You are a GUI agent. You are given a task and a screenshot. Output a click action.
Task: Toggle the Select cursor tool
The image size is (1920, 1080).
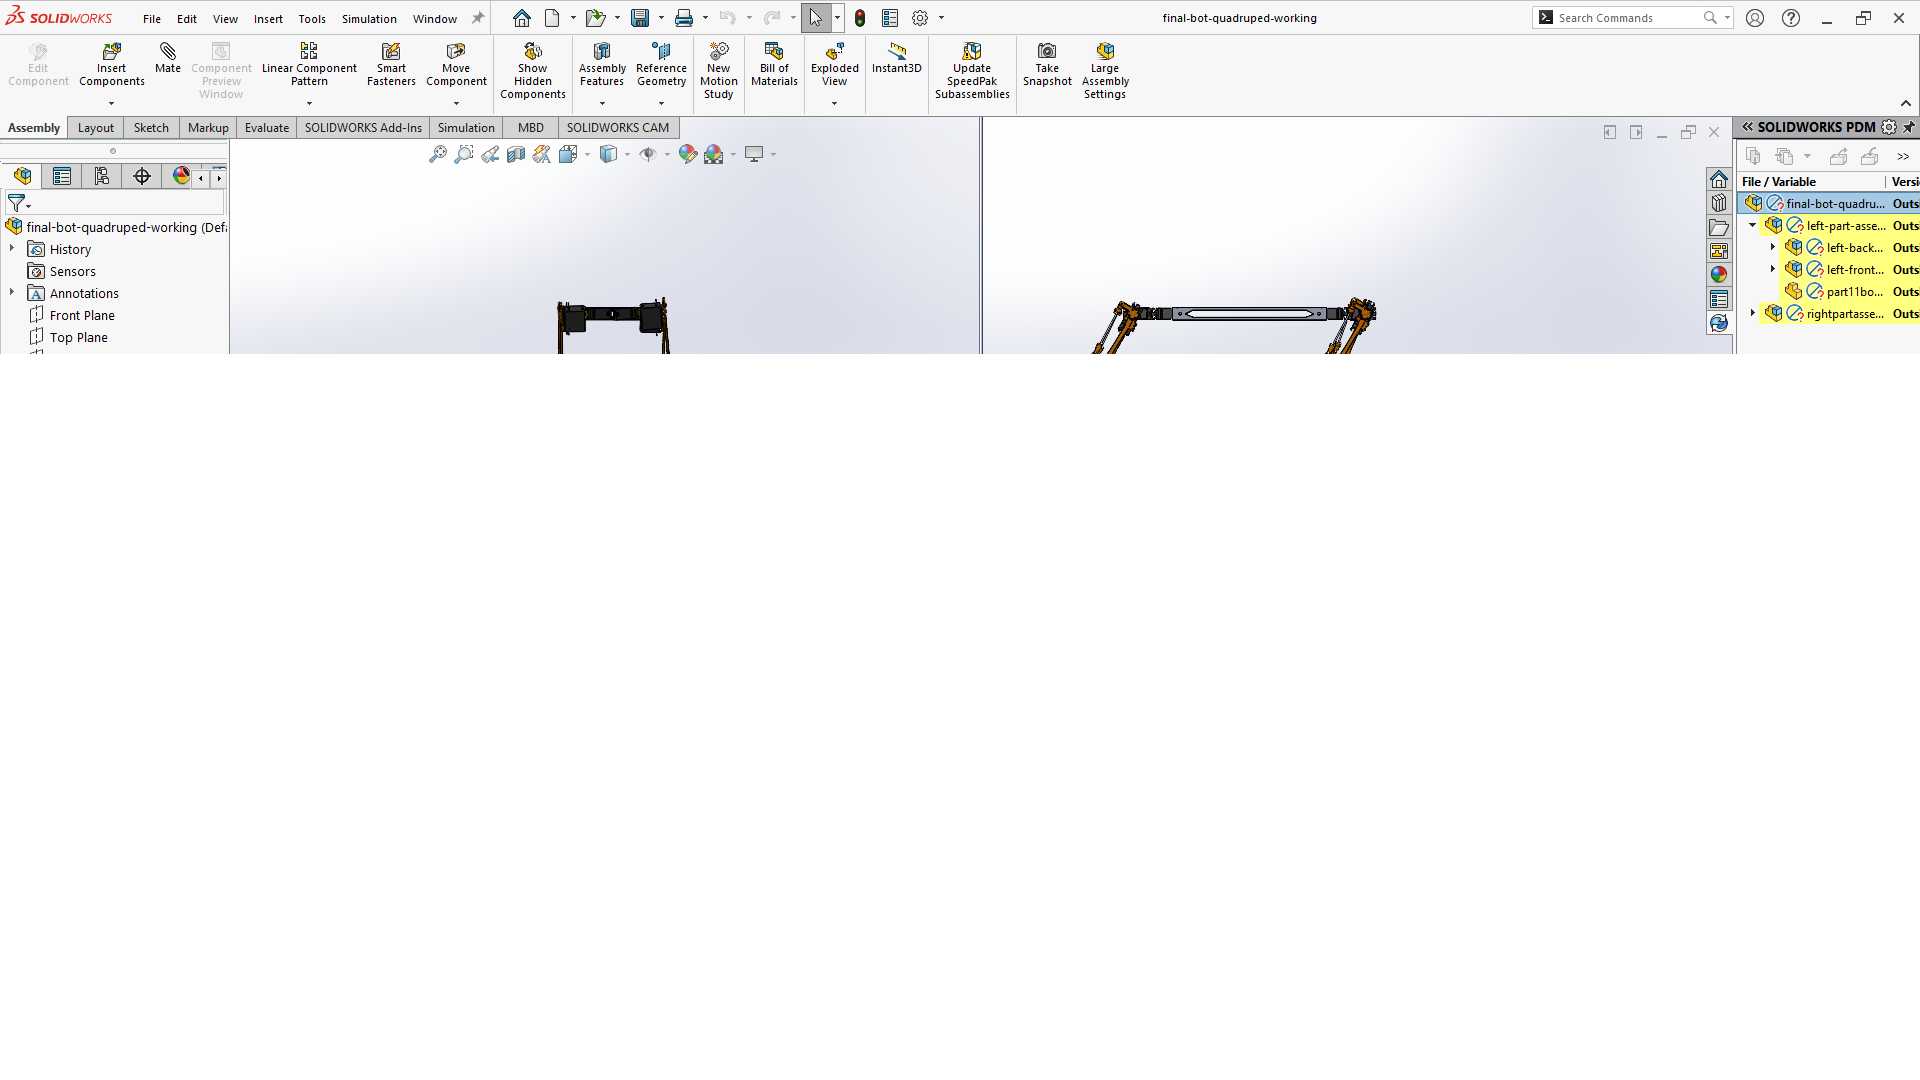click(x=816, y=18)
